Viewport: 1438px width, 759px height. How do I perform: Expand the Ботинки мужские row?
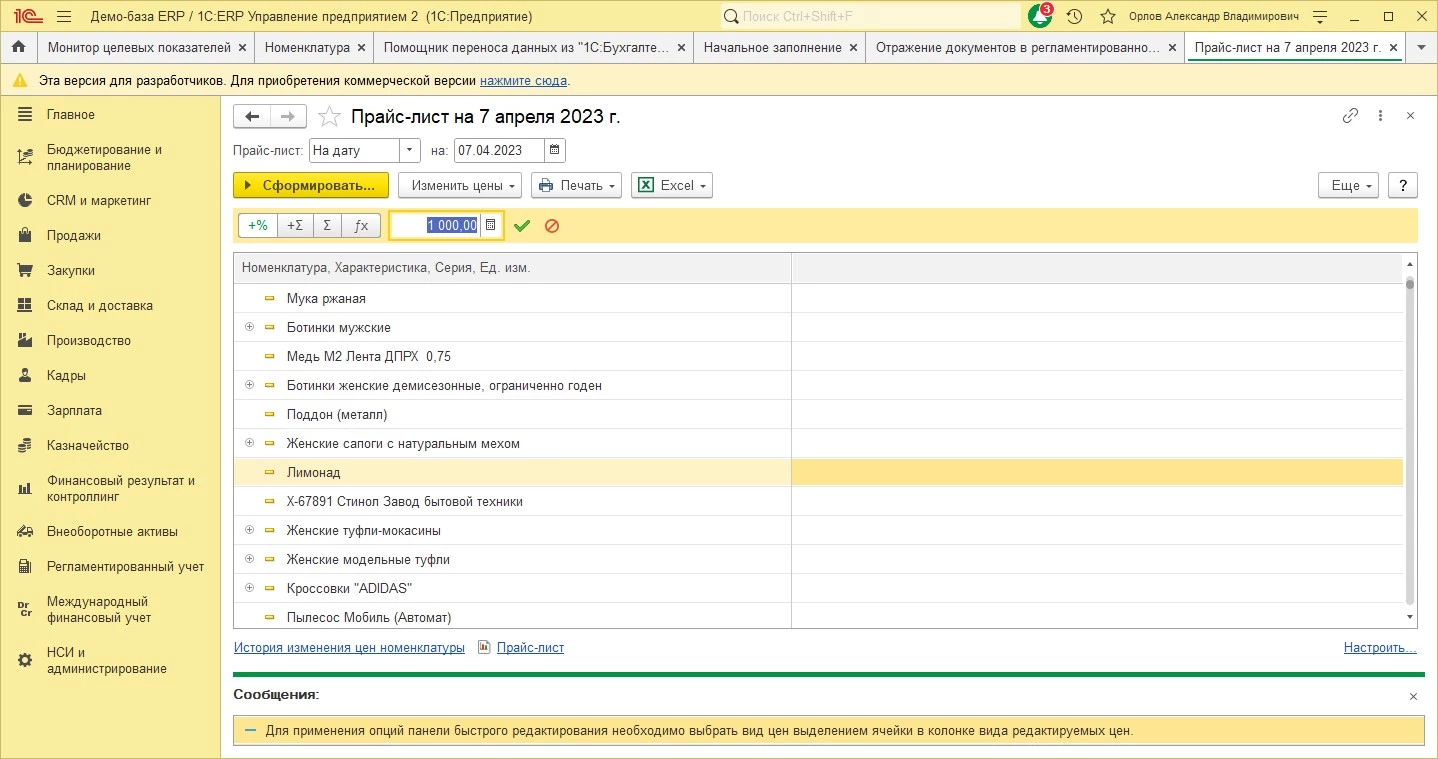(x=249, y=328)
